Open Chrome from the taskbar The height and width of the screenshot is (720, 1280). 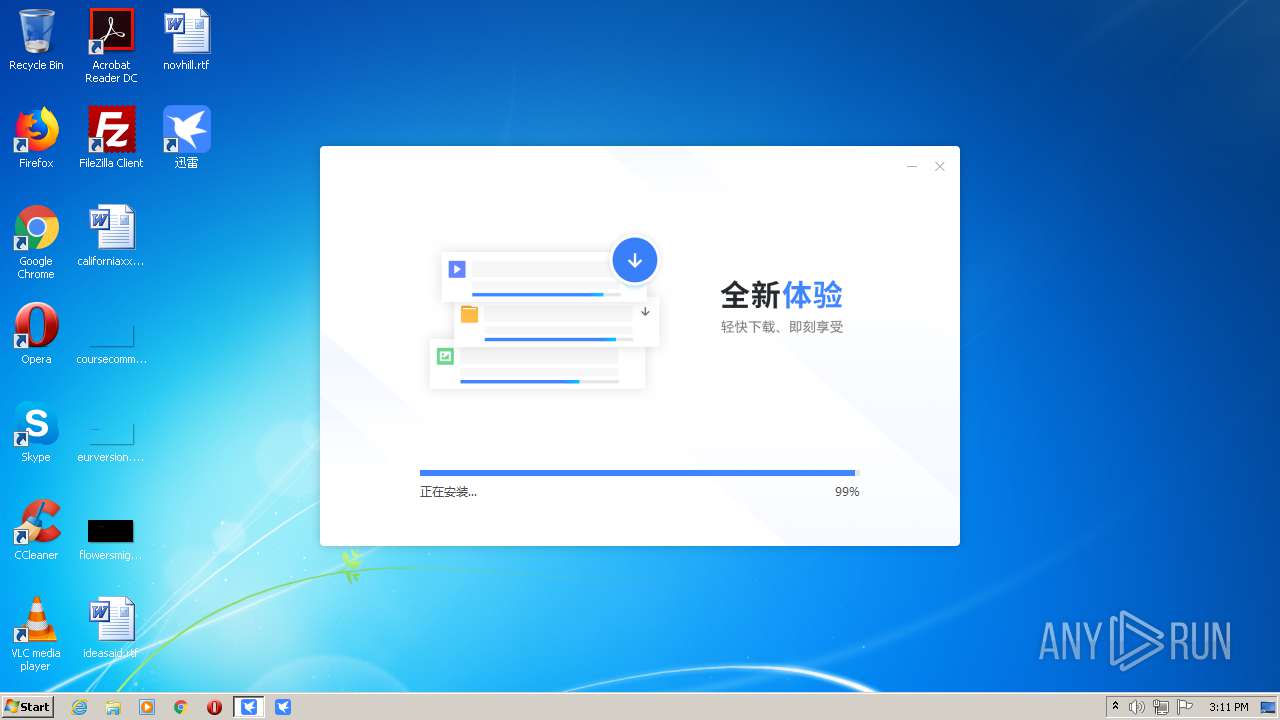[x=181, y=707]
